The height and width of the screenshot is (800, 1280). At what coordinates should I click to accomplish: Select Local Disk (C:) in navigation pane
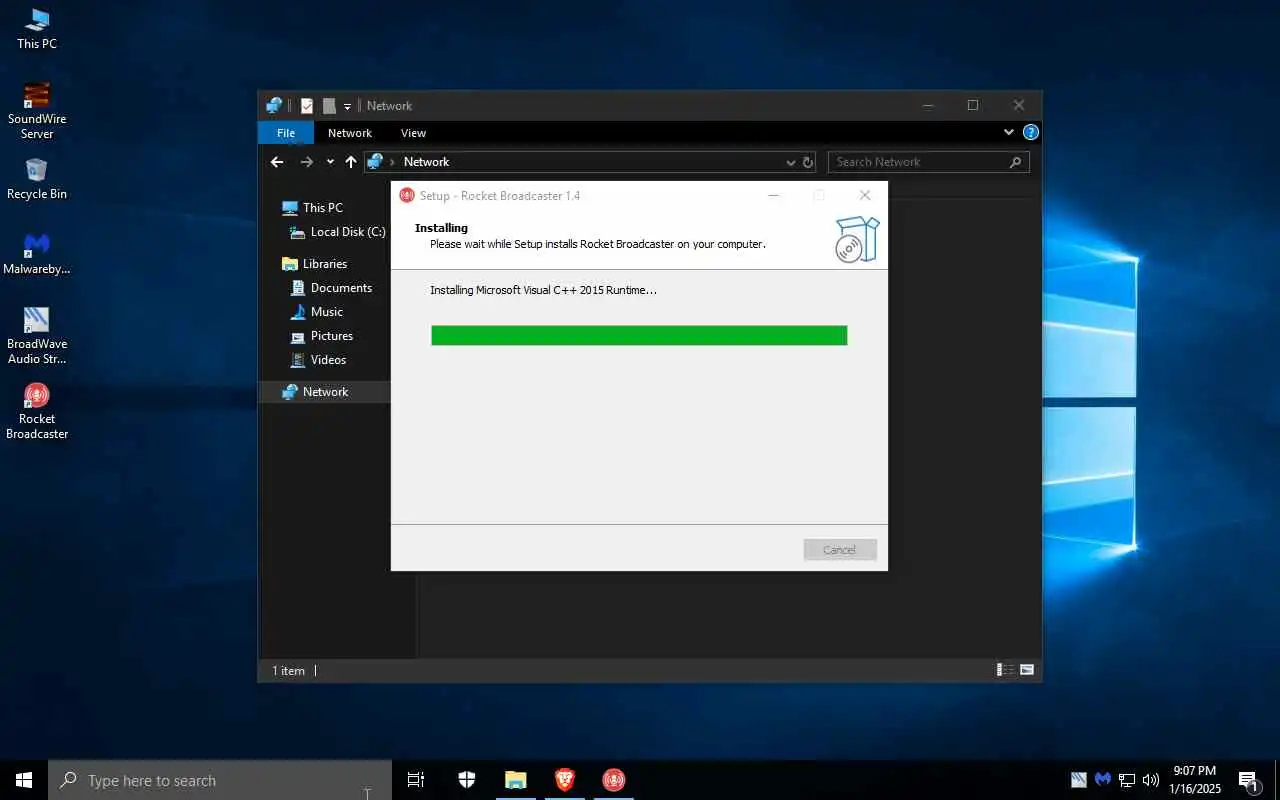(x=337, y=232)
